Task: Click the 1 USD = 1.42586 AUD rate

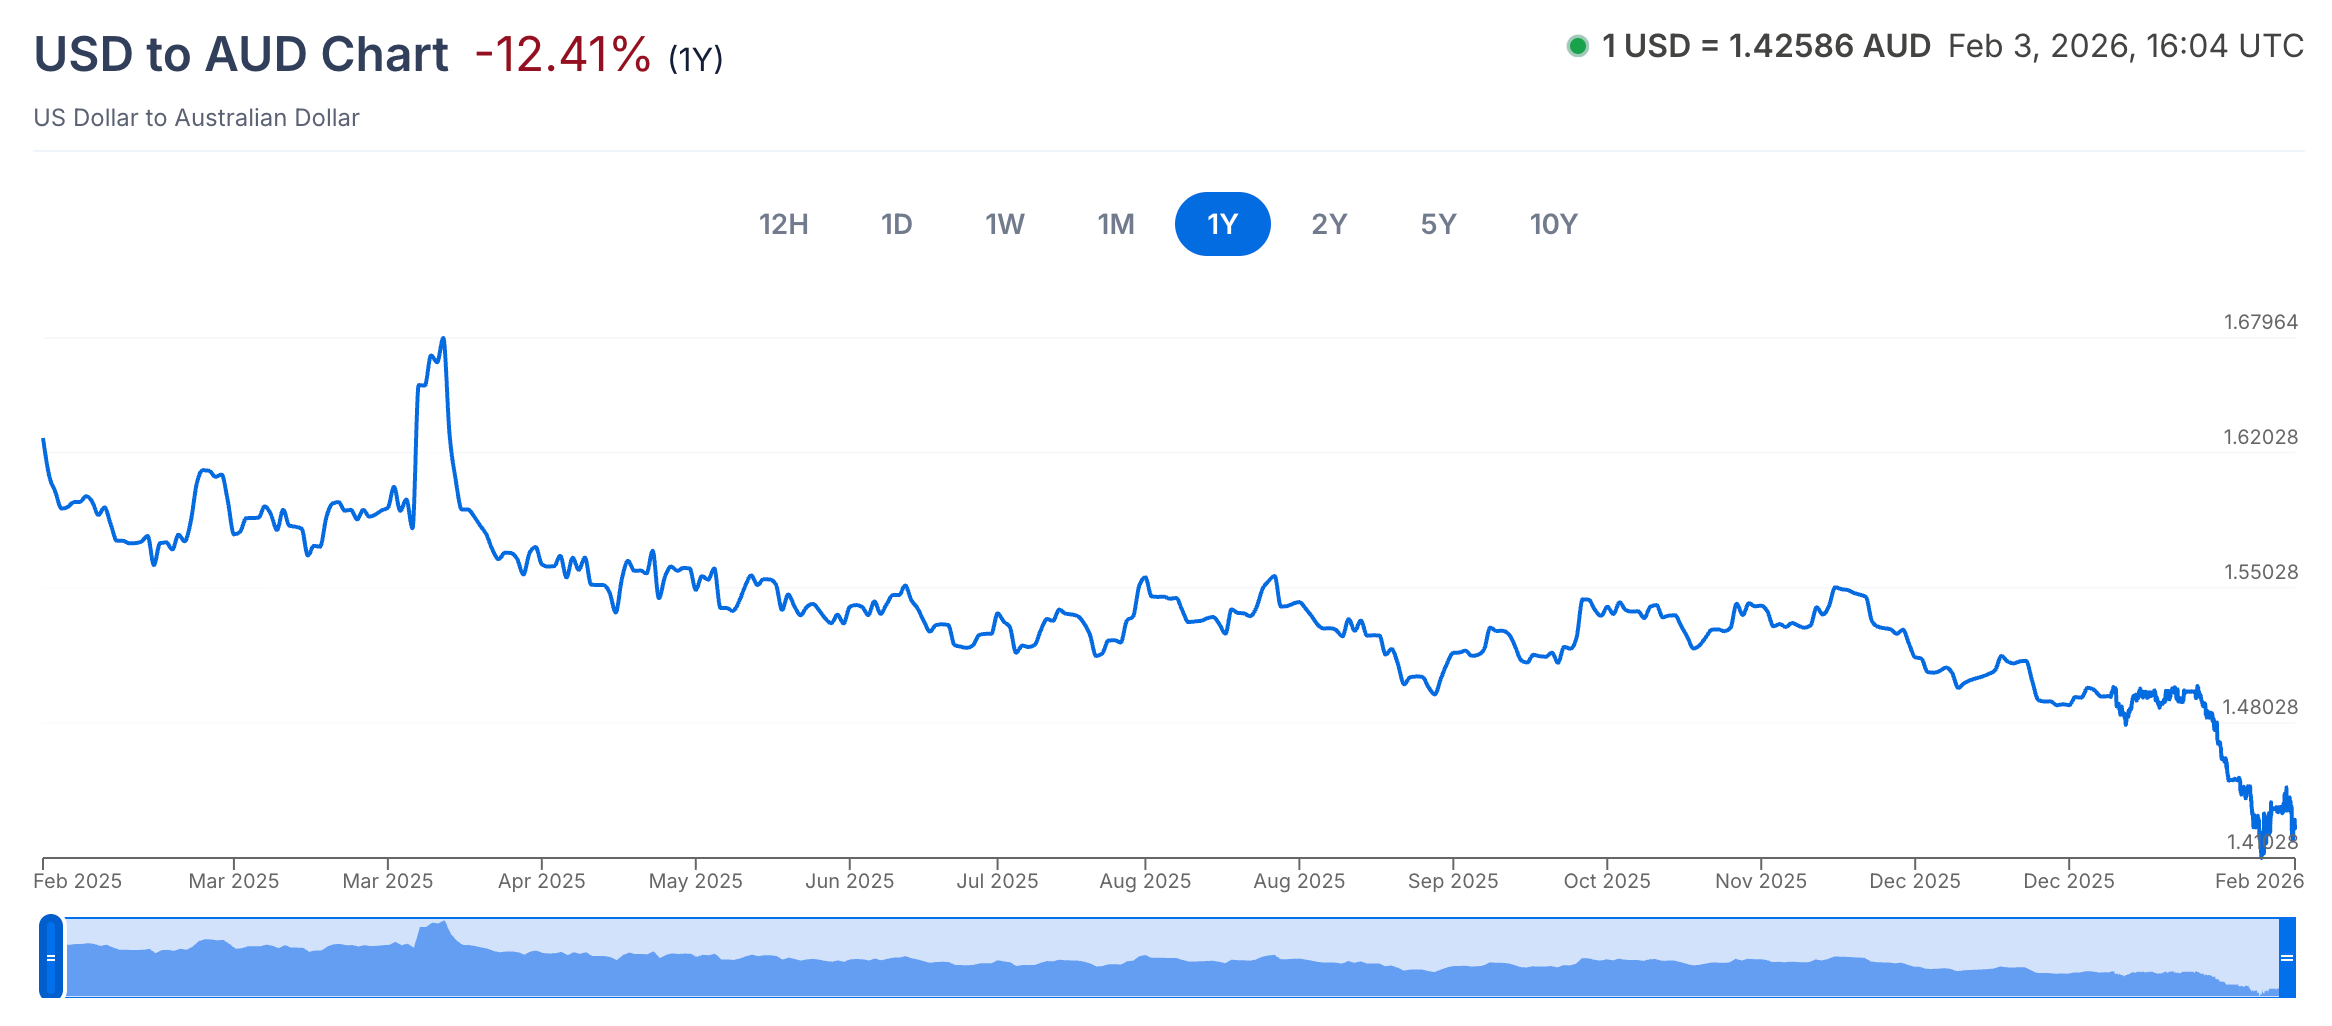Action: point(1766,46)
